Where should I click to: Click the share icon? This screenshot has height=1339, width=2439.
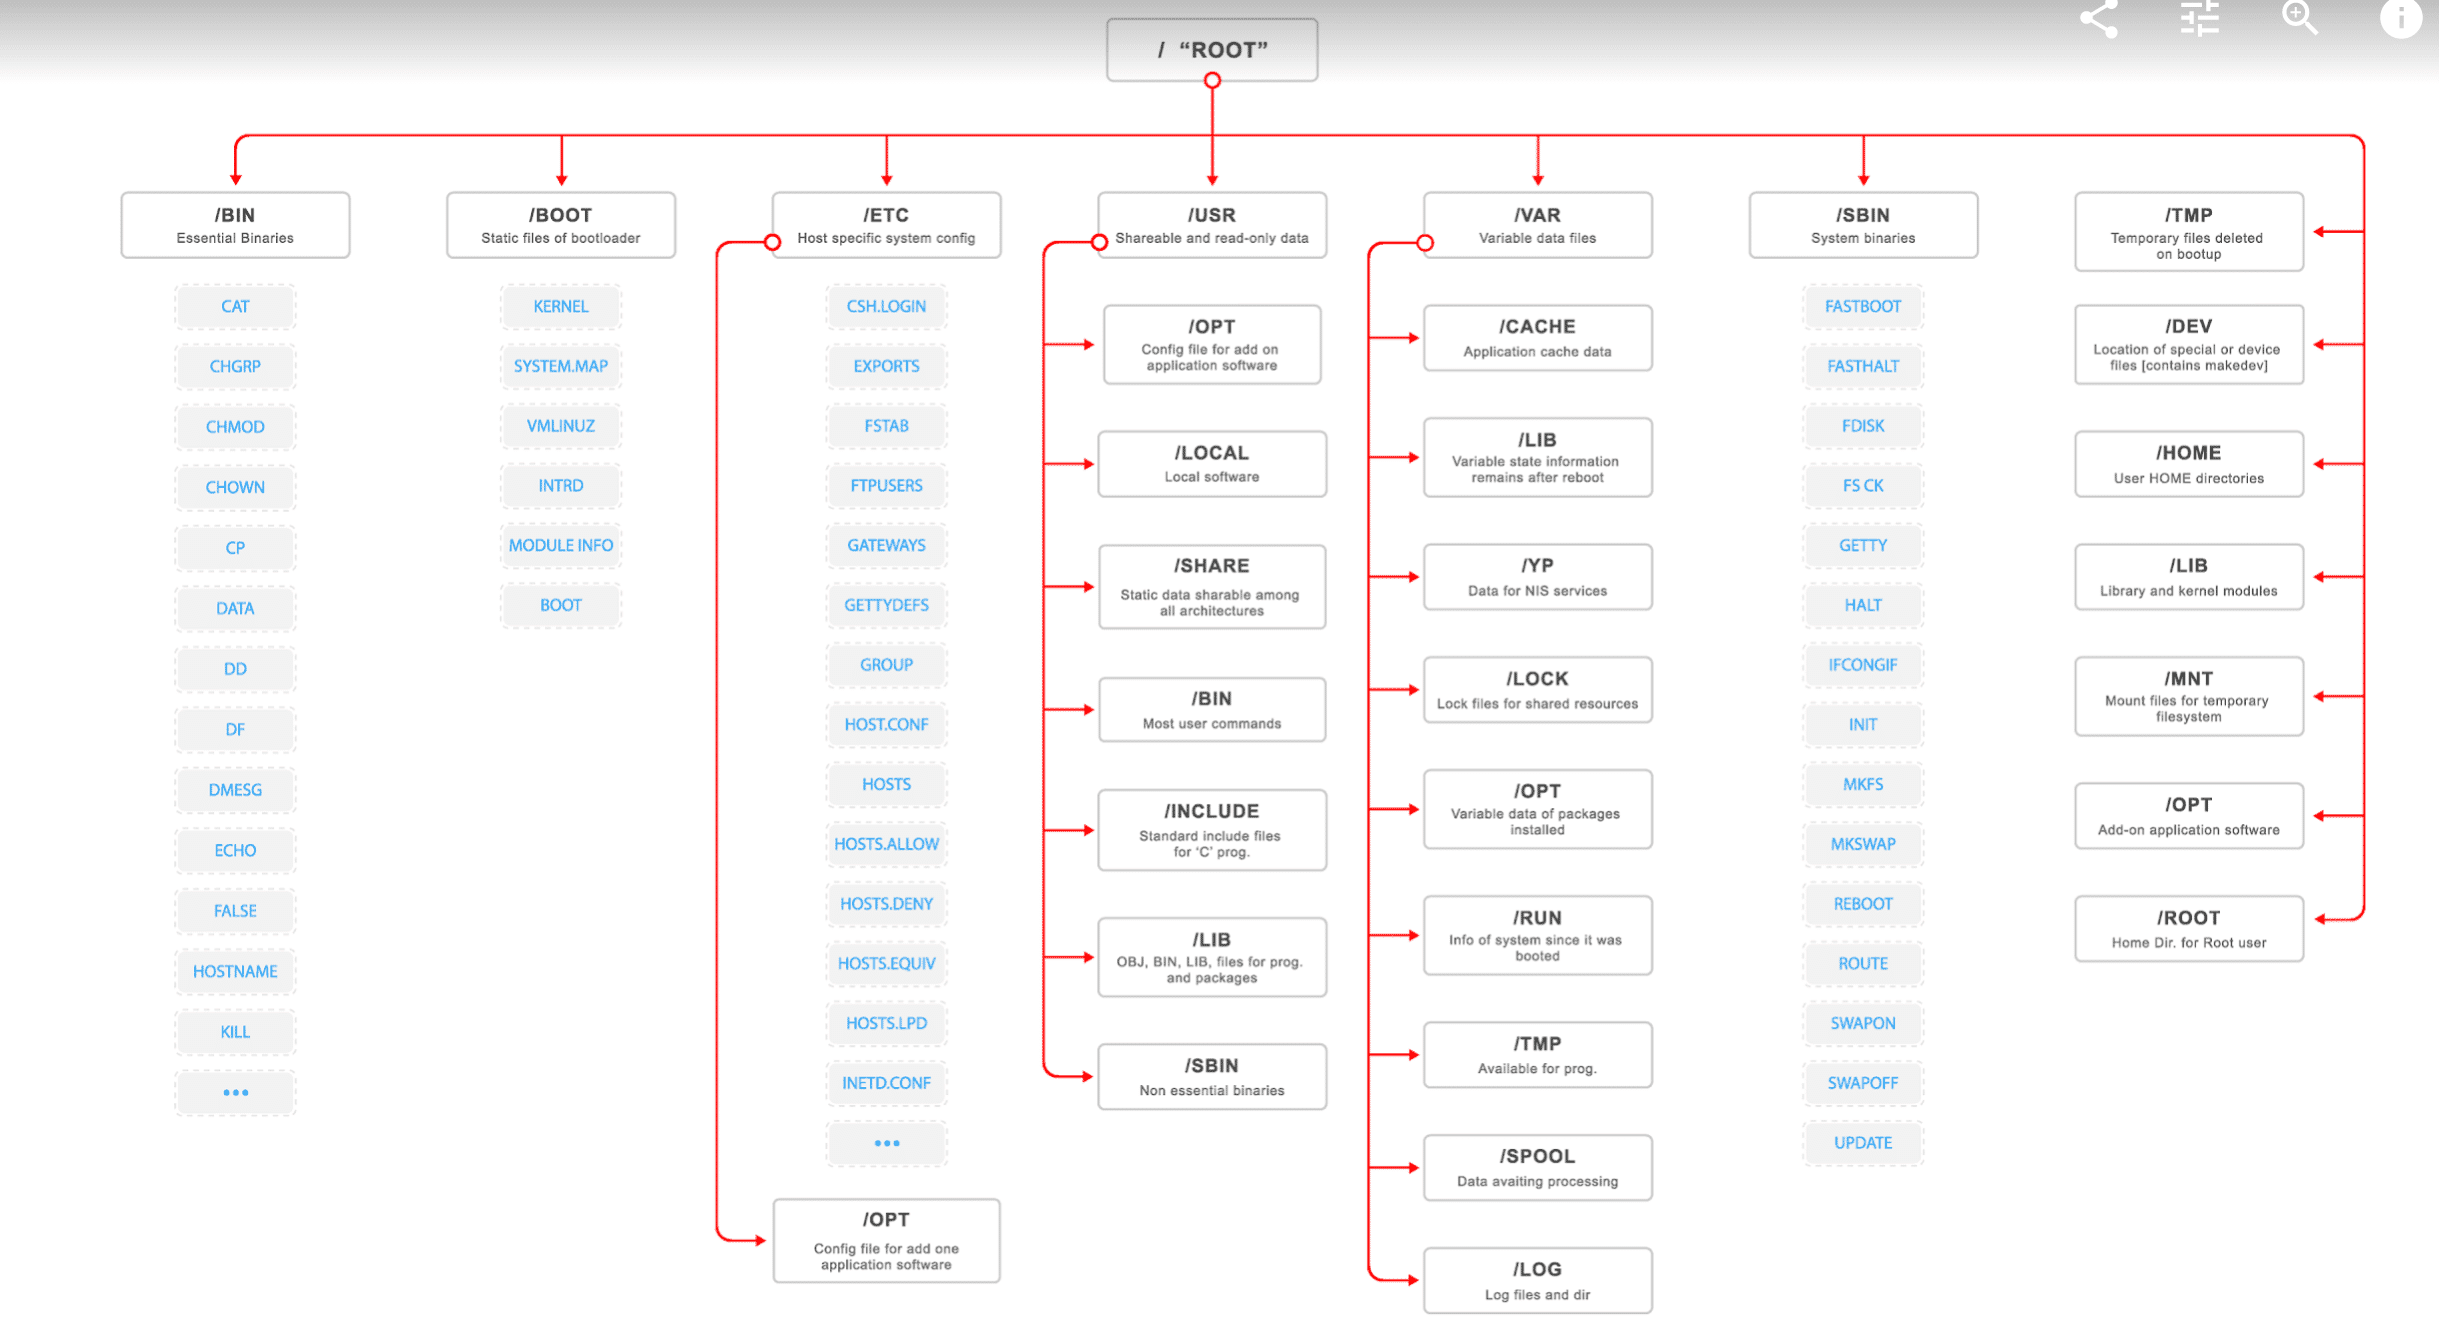pyautogui.click(x=2099, y=18)
